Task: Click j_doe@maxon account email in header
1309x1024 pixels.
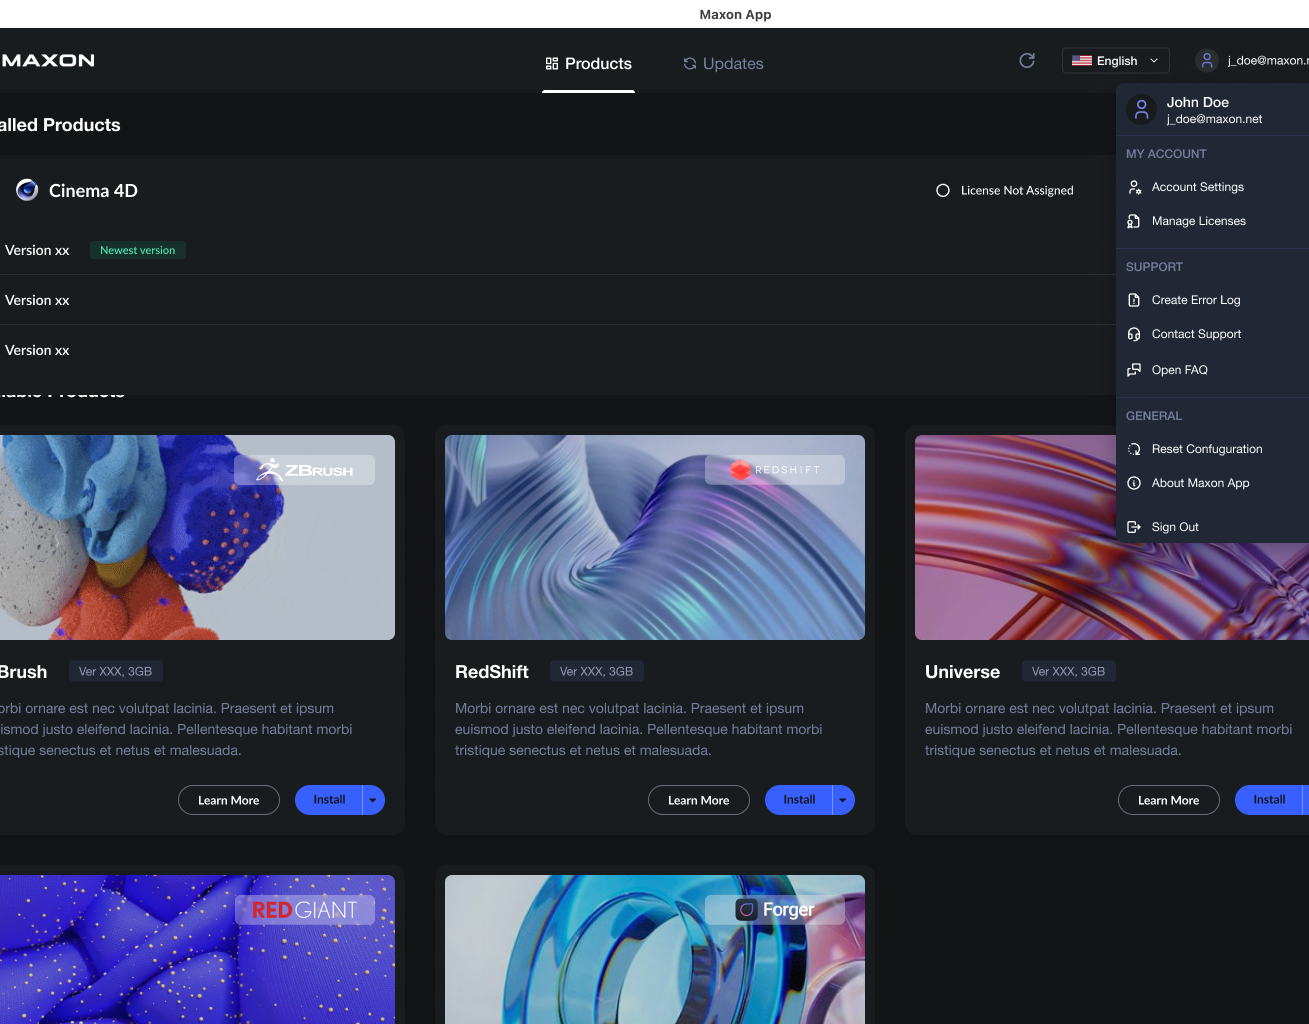Action: pos(1267,61)
